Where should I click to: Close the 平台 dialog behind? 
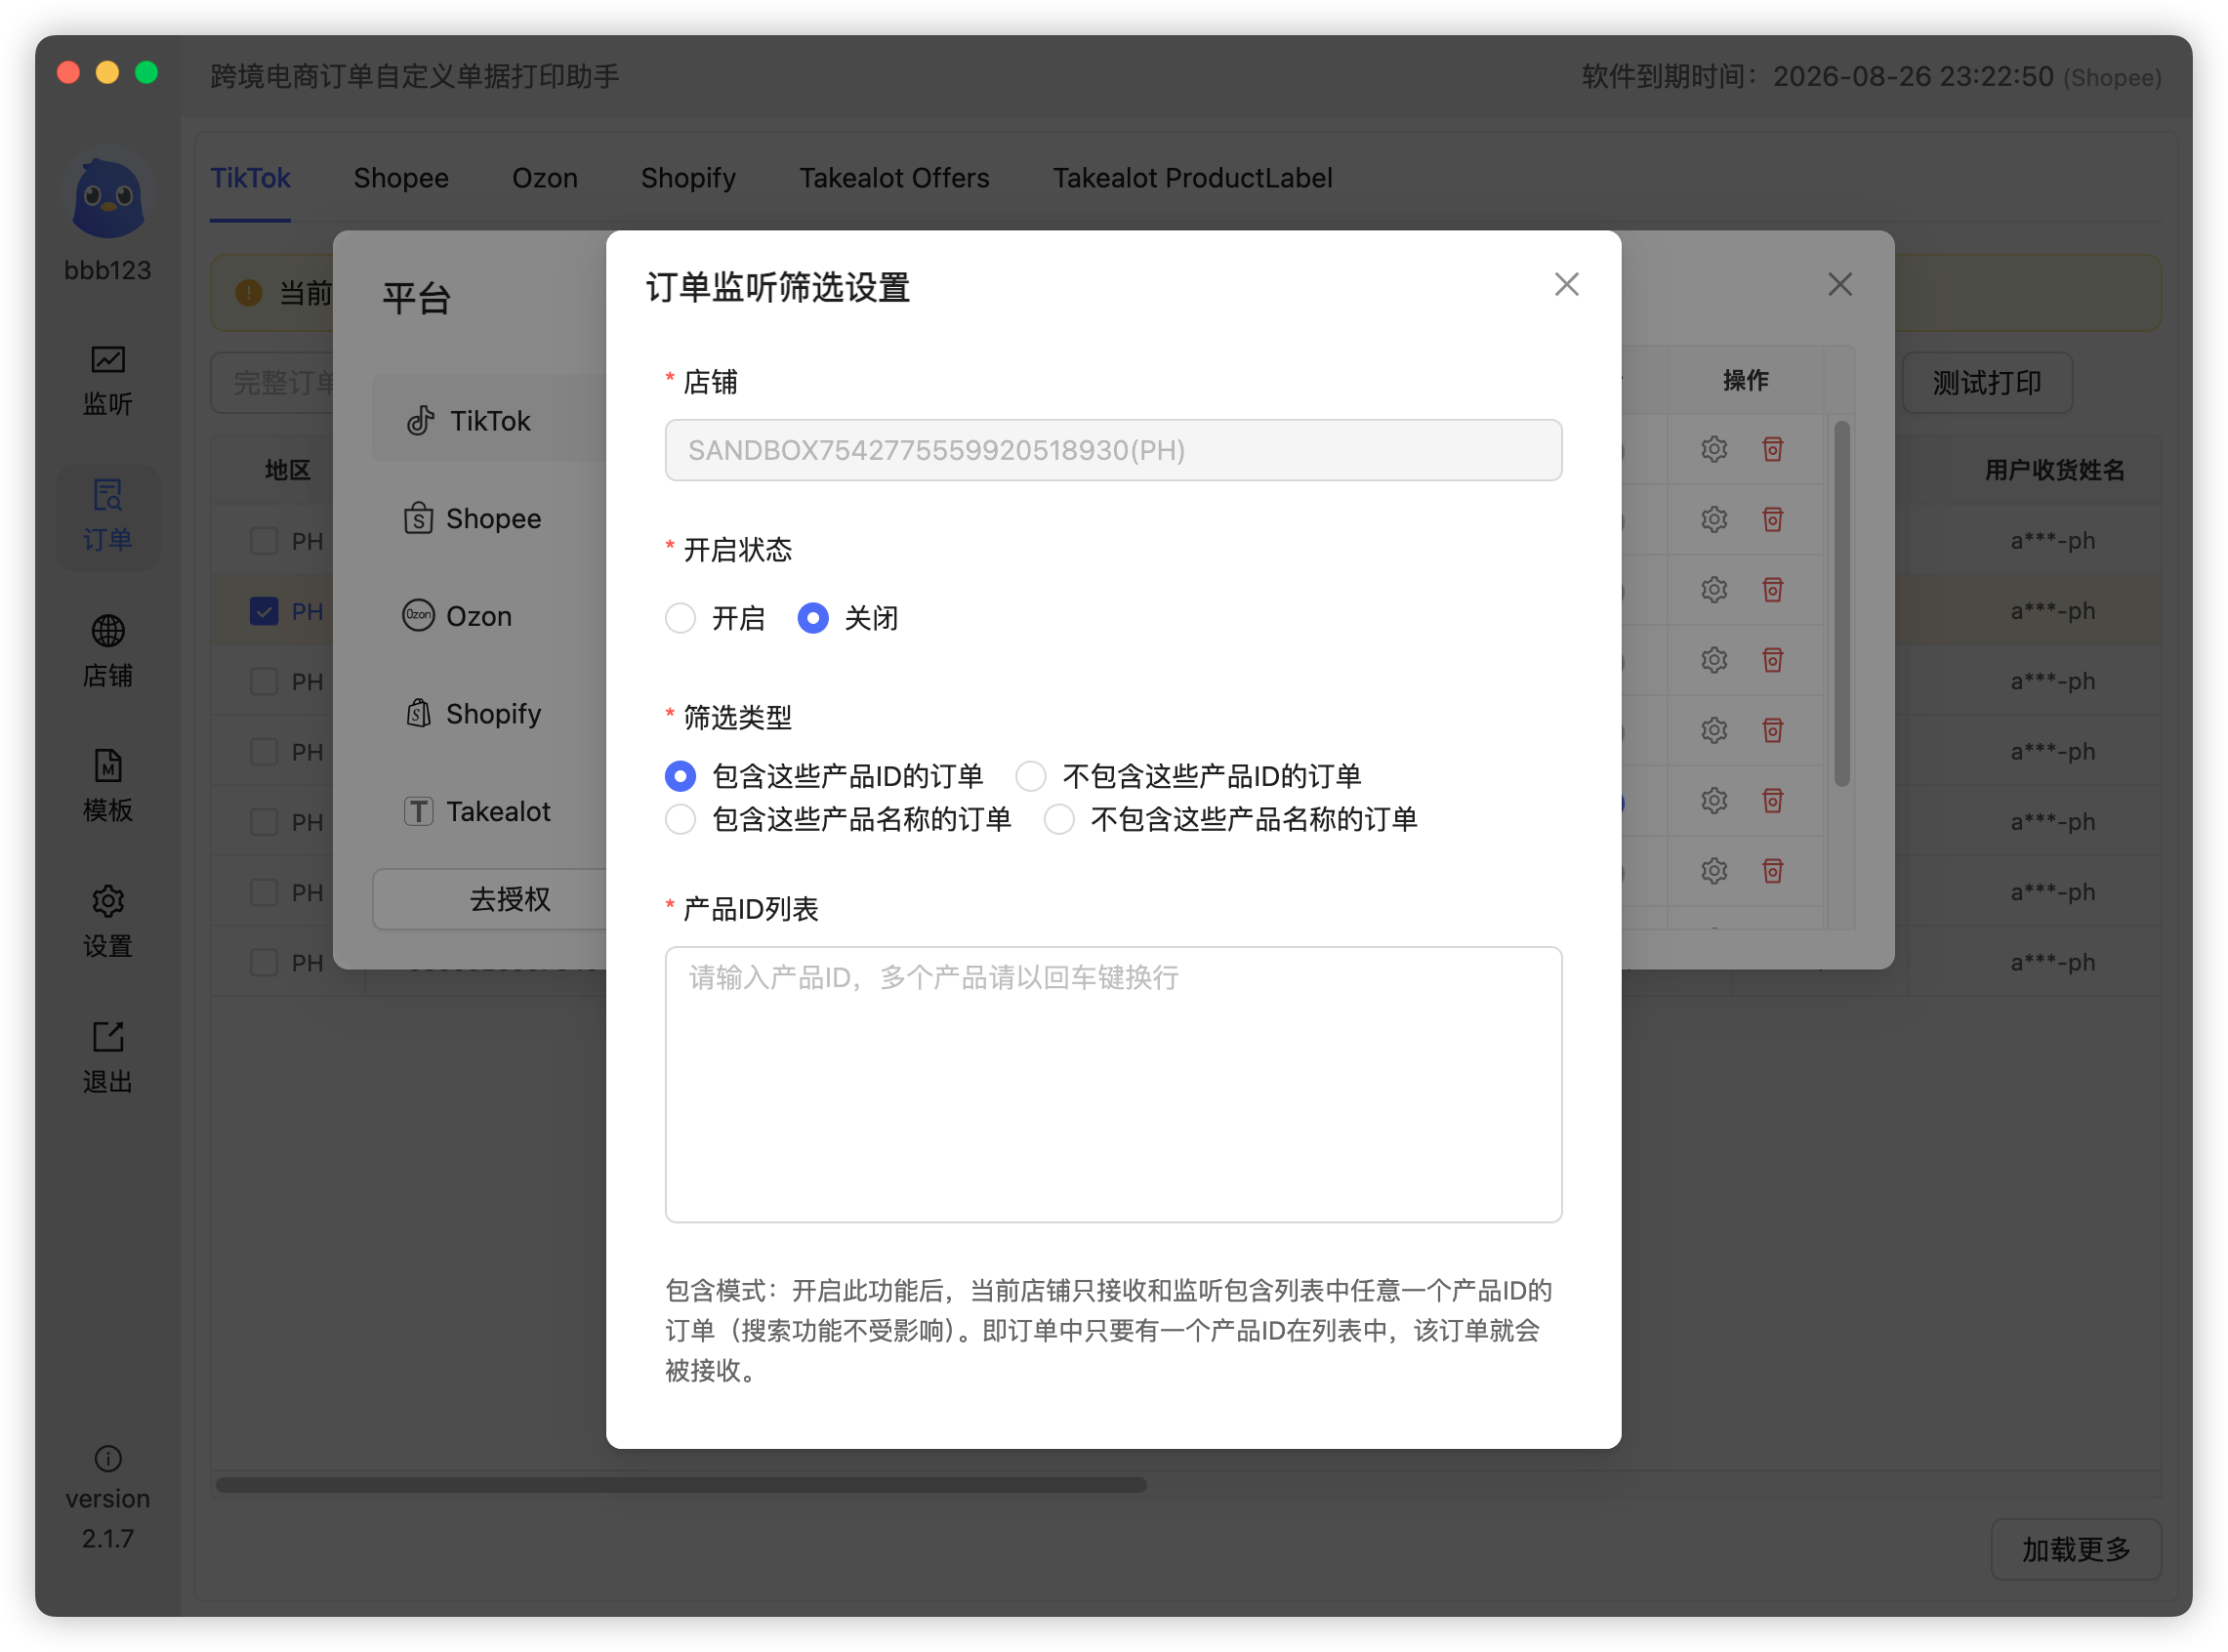pyautogui.click(x=1839, y=285)
